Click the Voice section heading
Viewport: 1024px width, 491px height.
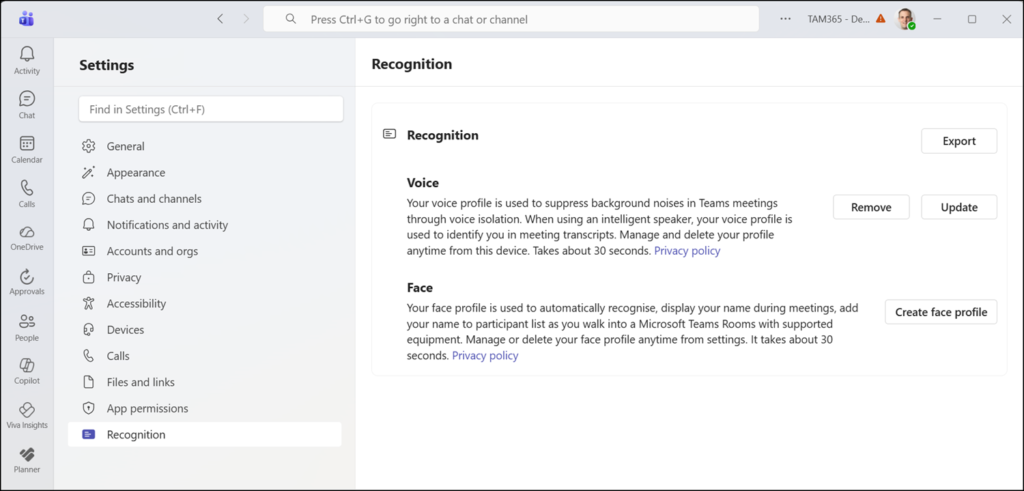[x=423, y=183]
